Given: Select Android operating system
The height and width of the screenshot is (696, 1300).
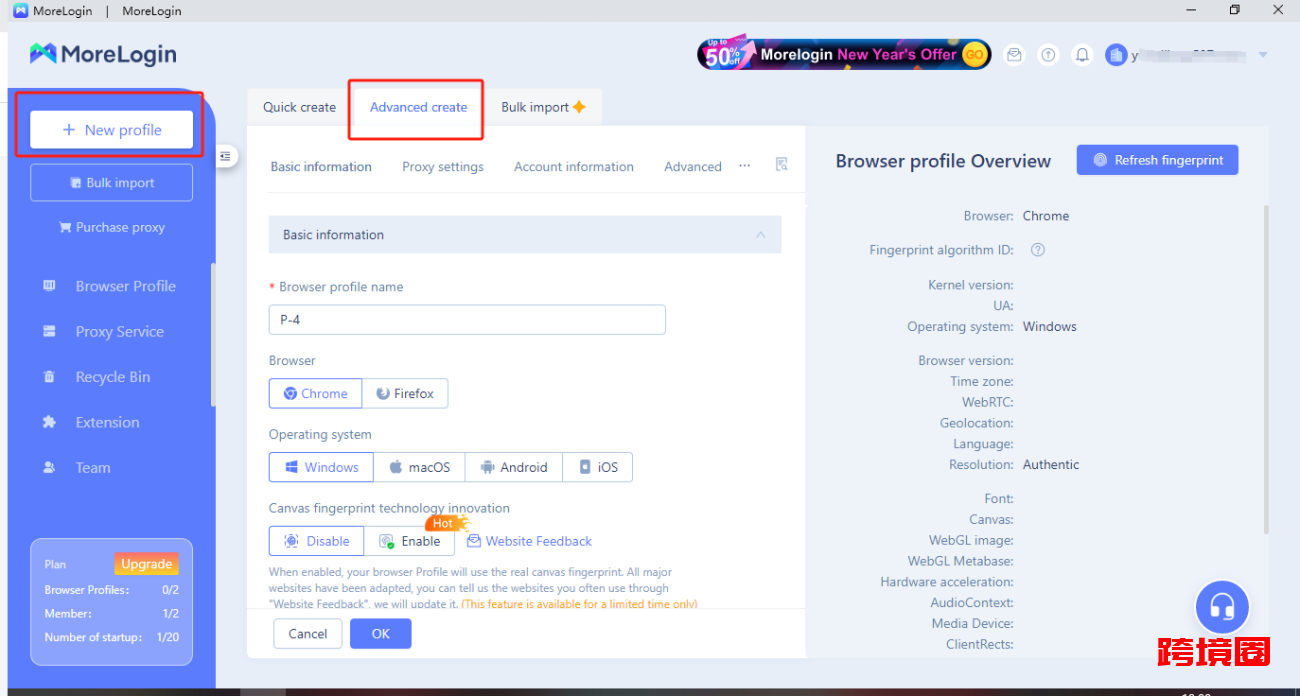Looking at the screenshot, I should 514,467.
